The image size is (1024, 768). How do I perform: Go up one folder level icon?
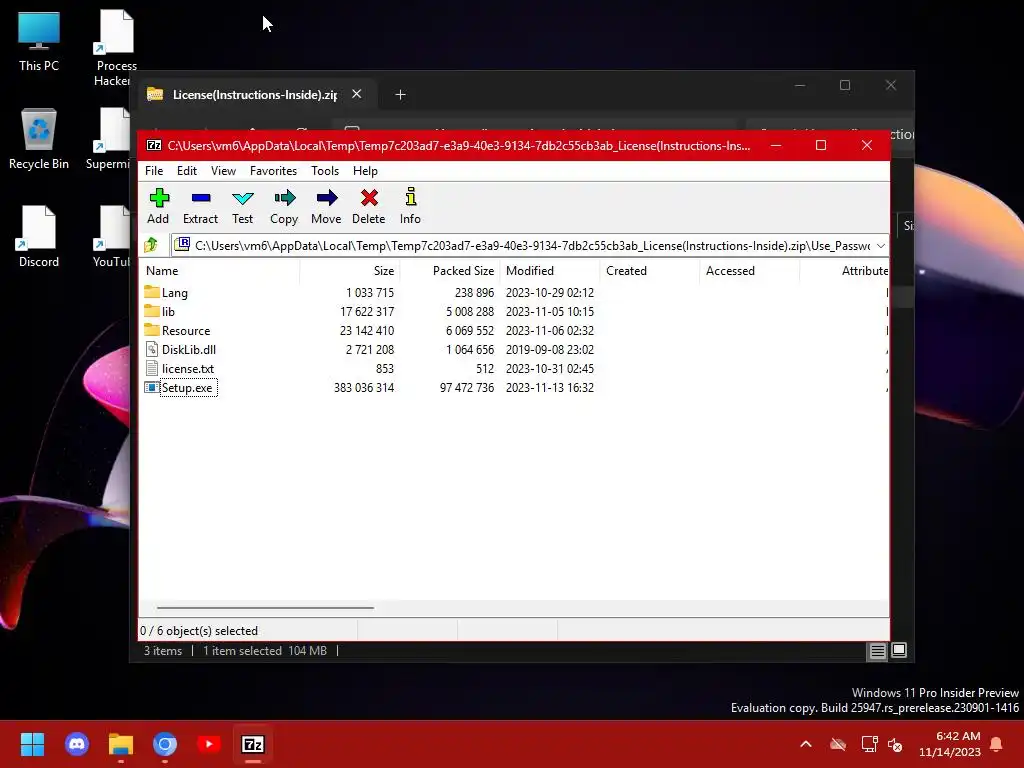tap(152, 245)
